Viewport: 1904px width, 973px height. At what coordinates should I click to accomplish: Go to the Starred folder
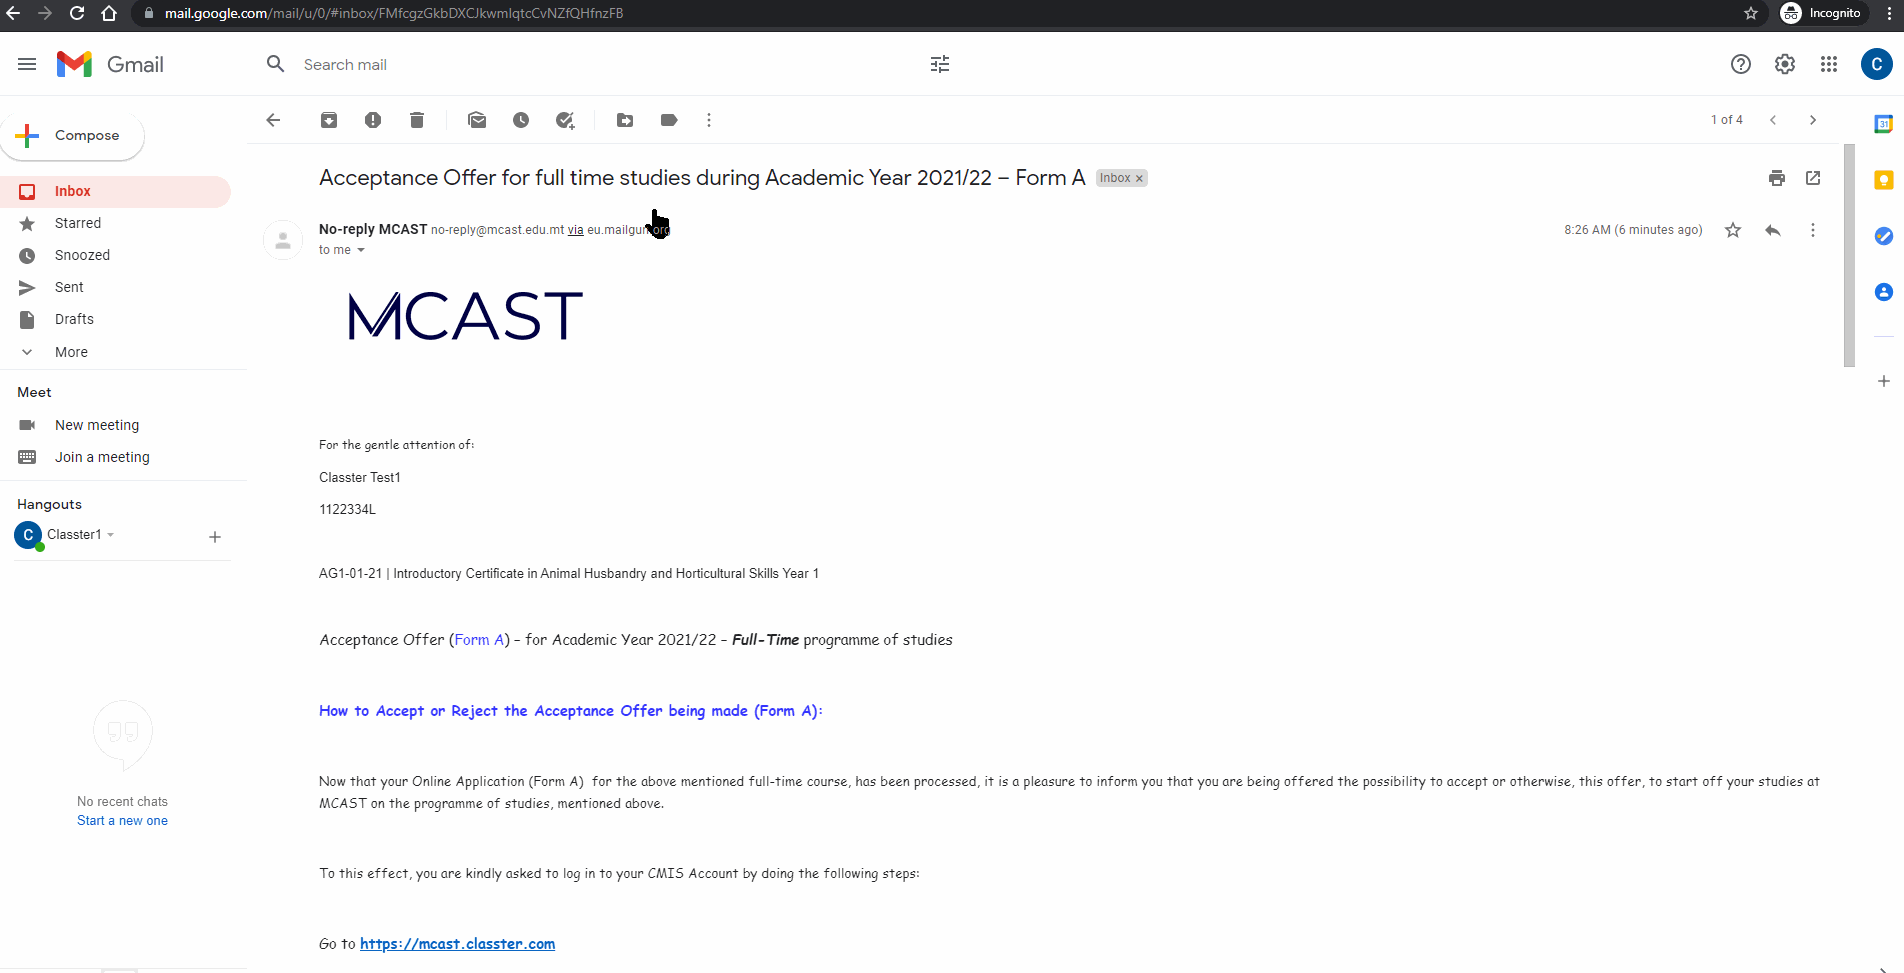coord(78,223)
